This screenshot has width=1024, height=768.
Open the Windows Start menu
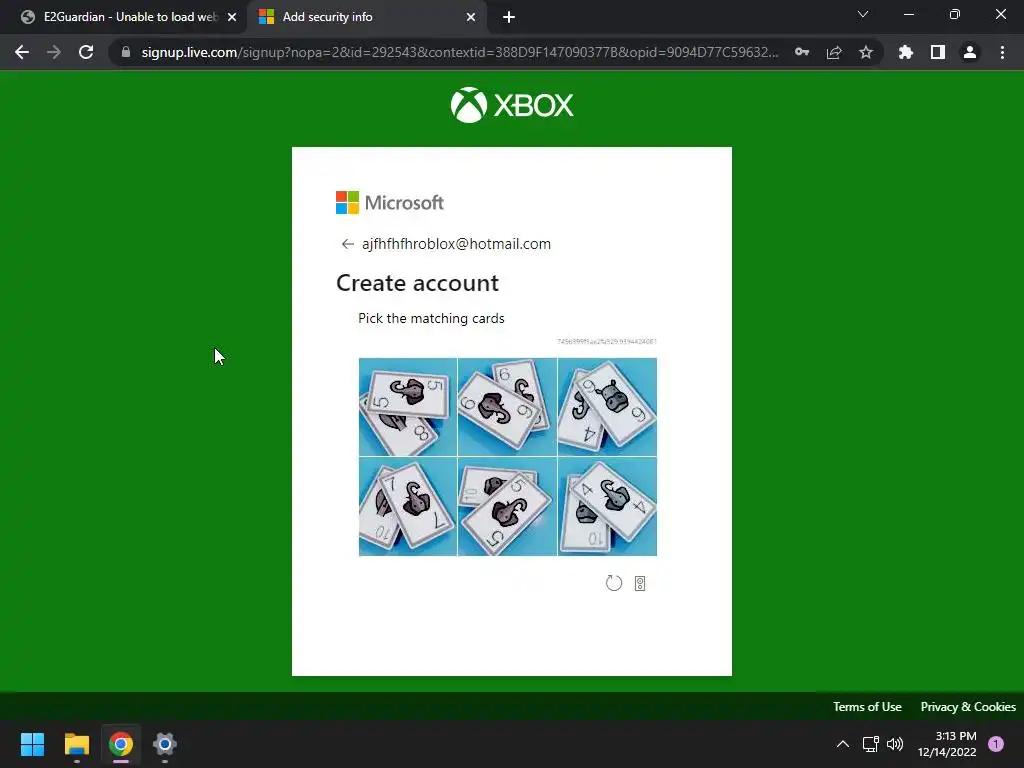32,744
